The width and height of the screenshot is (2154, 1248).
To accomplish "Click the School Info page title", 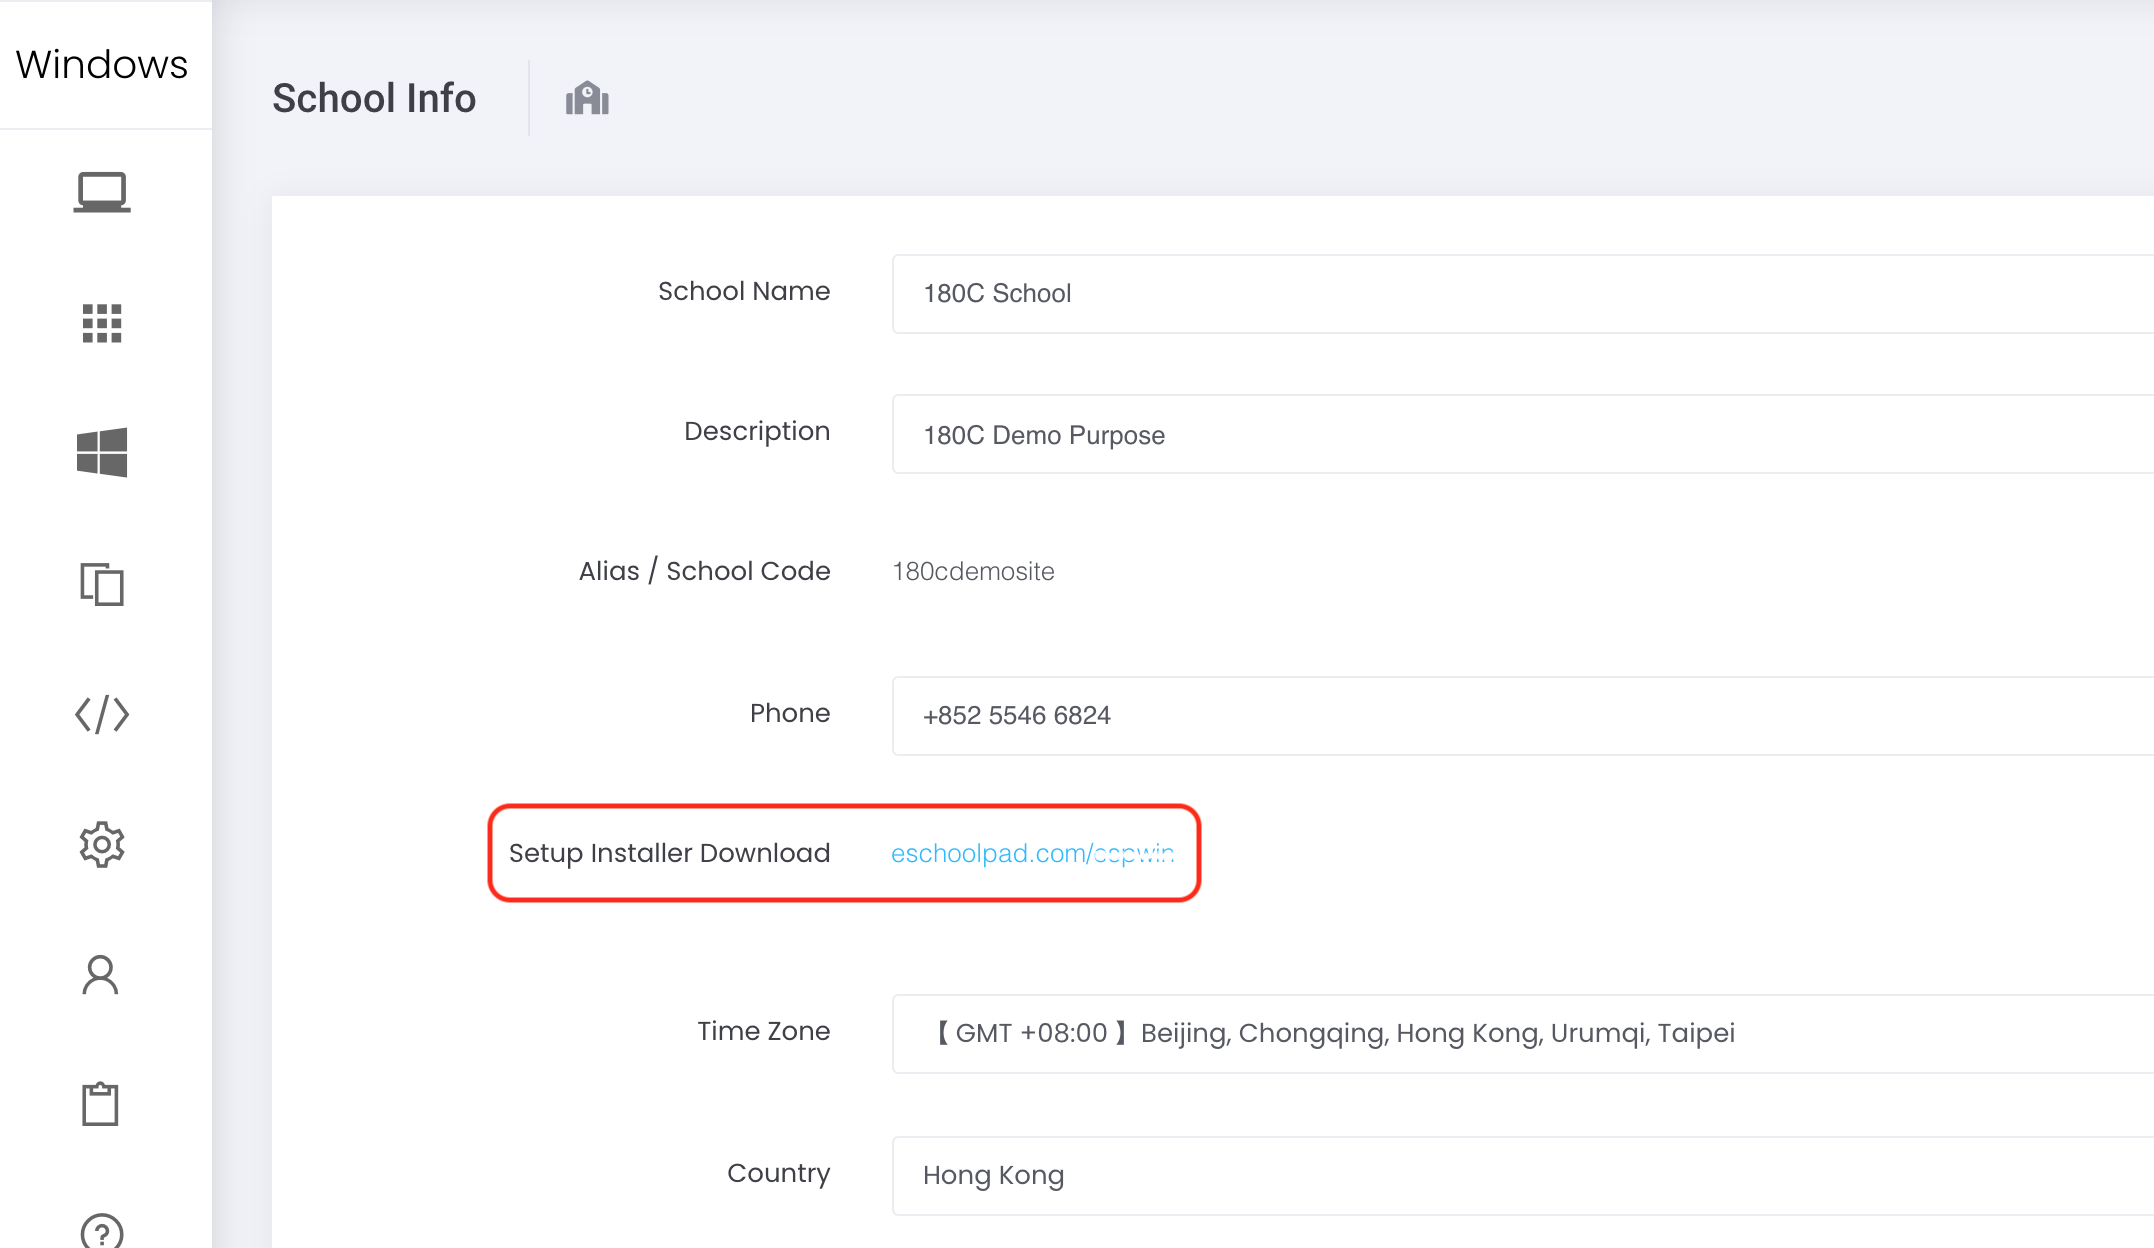I will tap(374, 98).
